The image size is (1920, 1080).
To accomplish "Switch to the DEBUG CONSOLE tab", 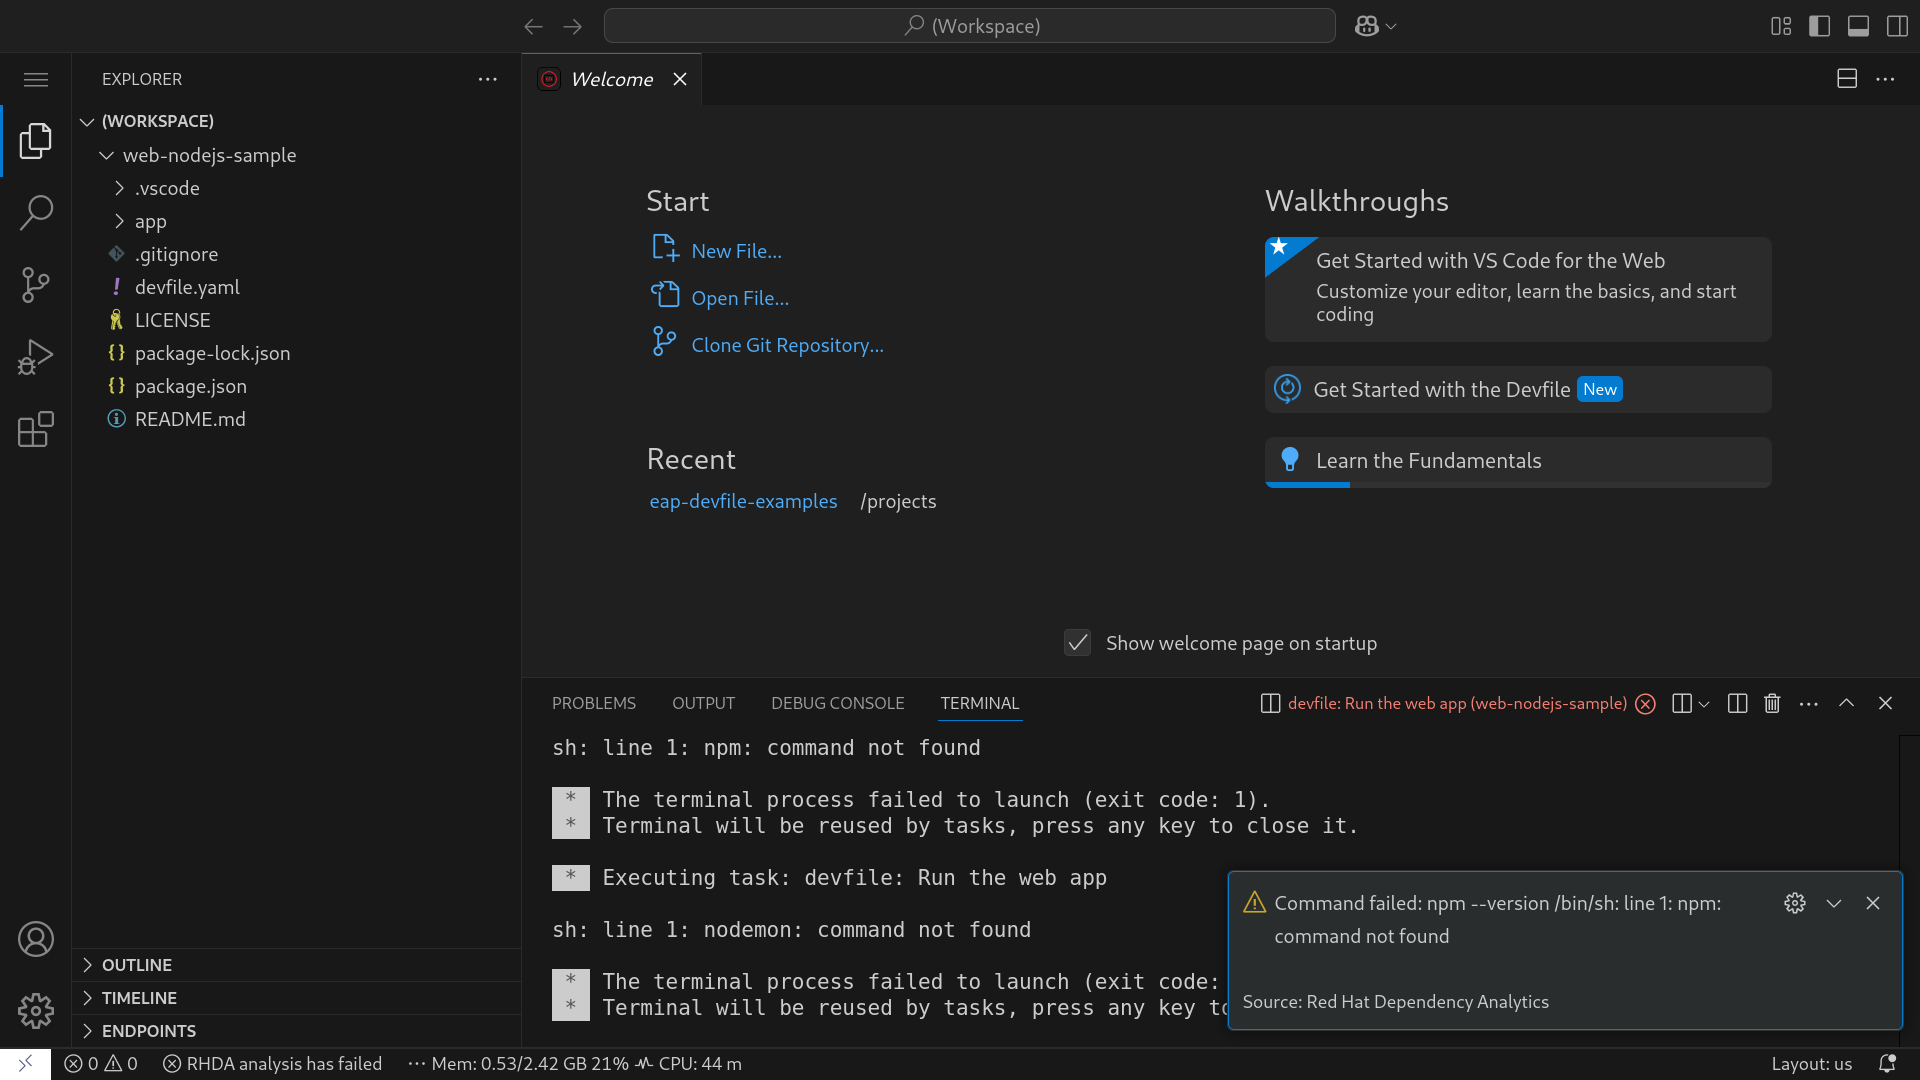I will click(x=837, y=703).
